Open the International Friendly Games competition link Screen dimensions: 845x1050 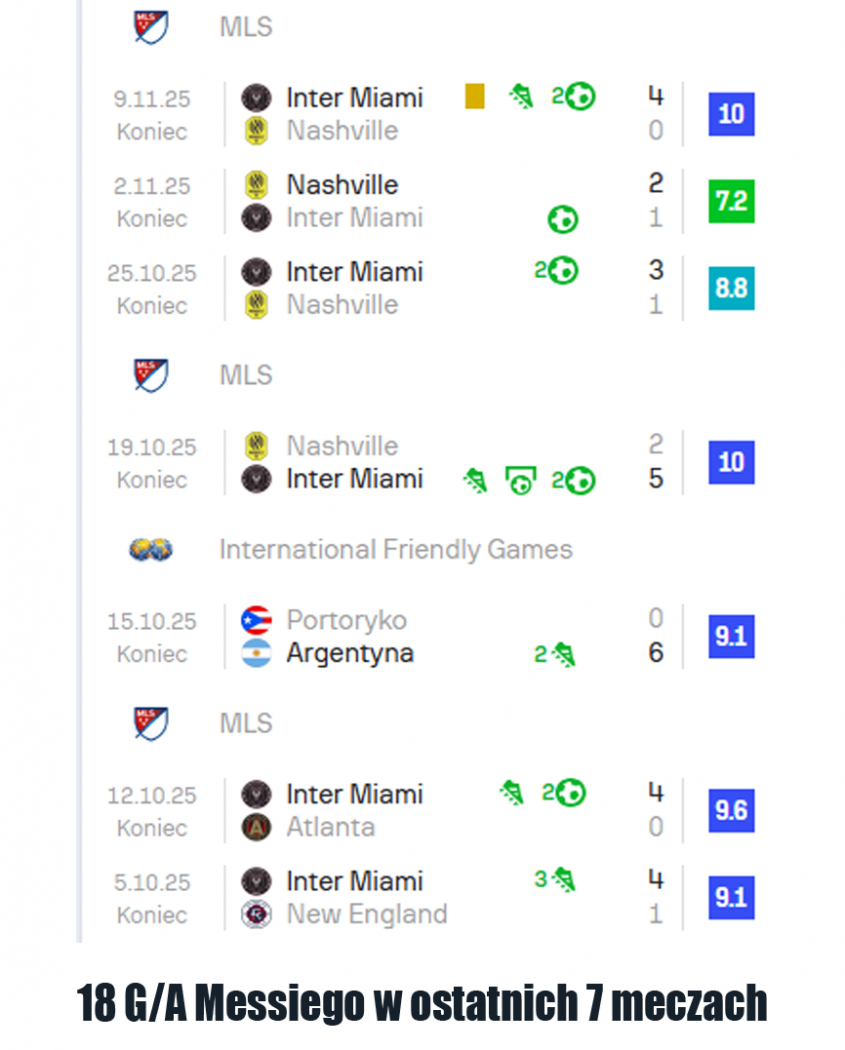[396, 549]
